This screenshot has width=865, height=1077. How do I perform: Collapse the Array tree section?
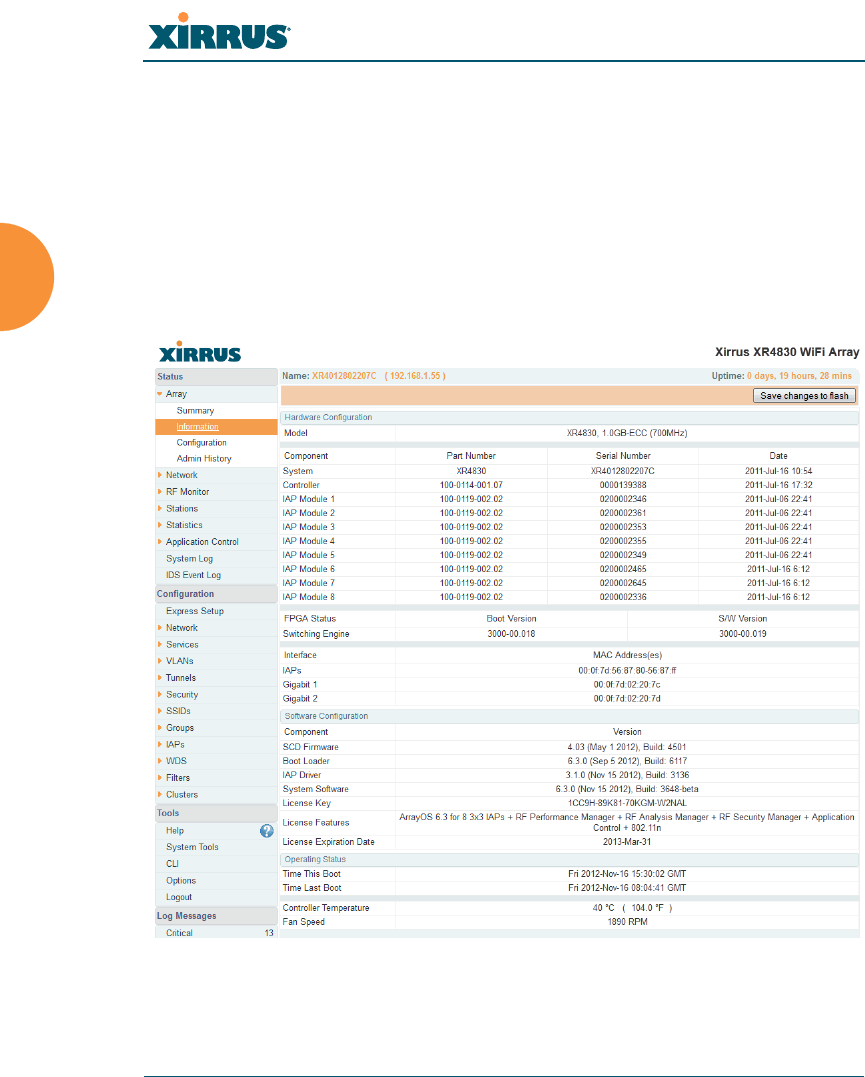[x=159, y=394]
